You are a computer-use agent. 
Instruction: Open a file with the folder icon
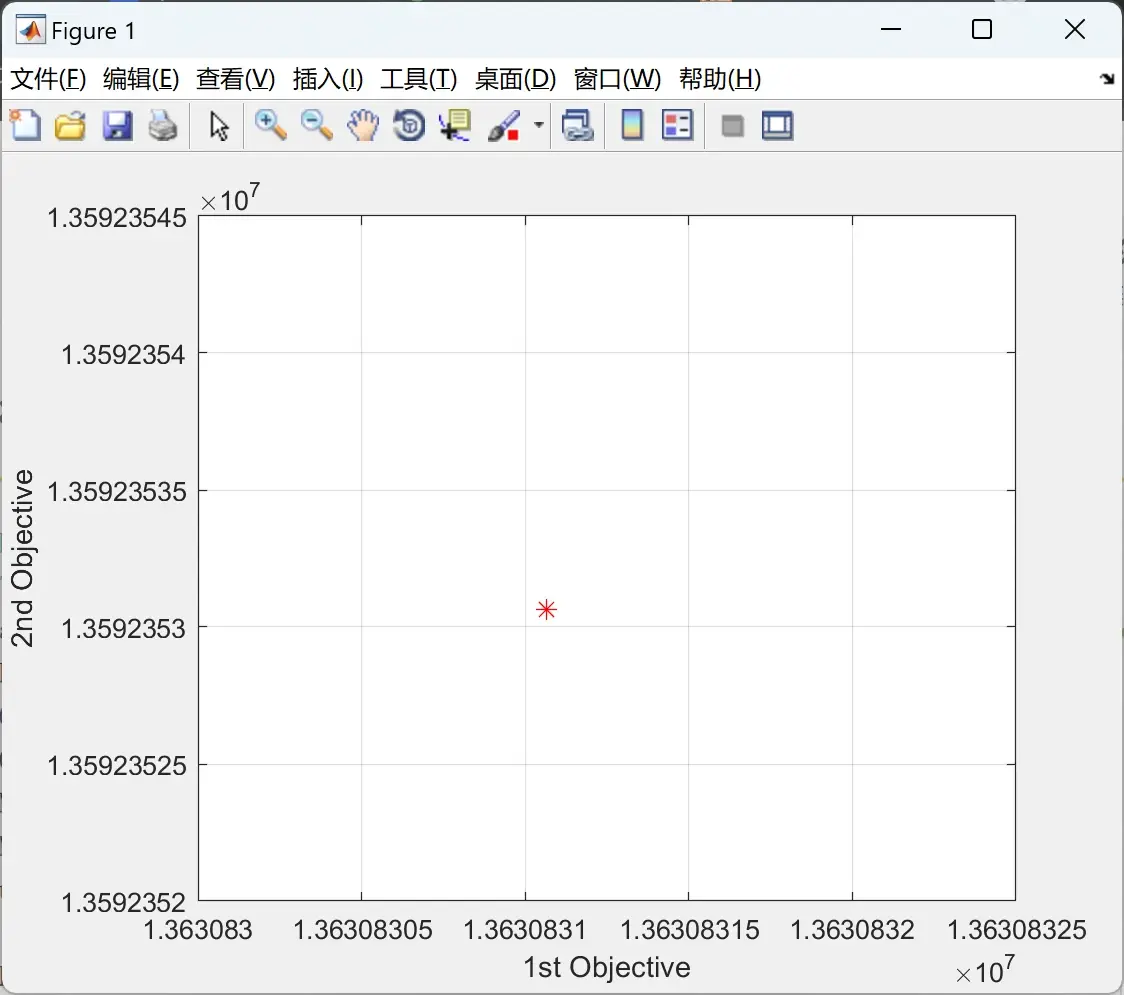coord(70,125)
